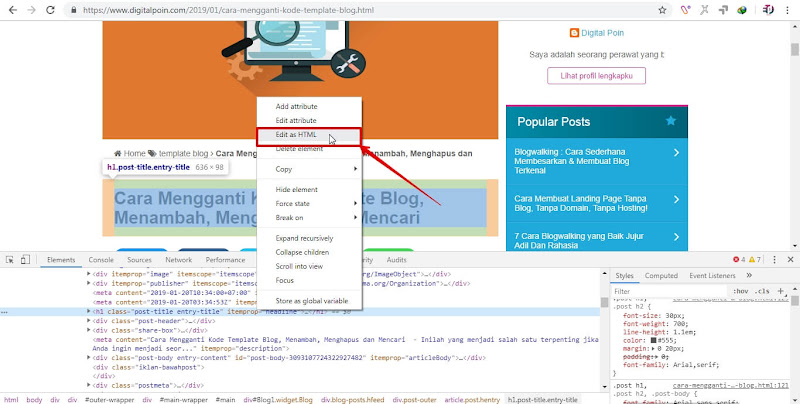Switch to the Elements tab
Screen dimensions: 800x404
[x=61, y=260]
